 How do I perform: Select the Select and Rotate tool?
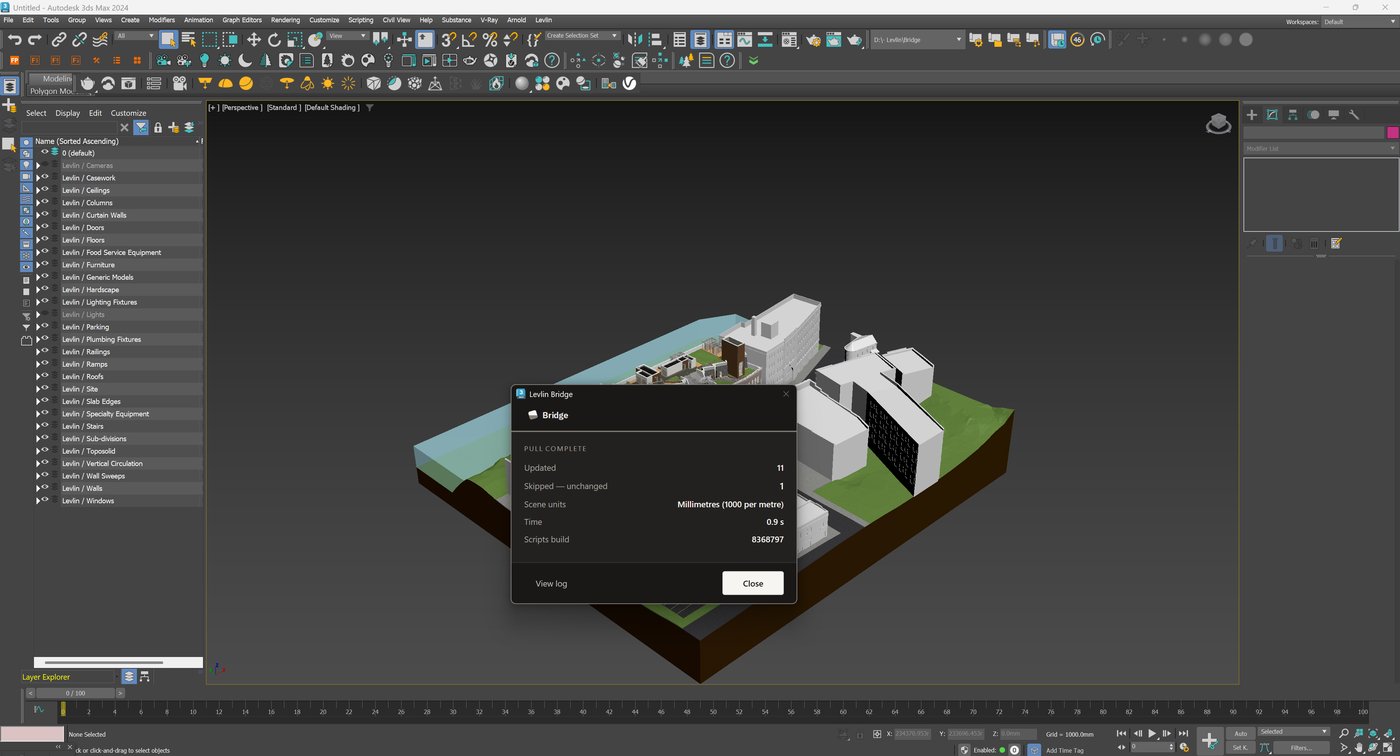(274, 40)
